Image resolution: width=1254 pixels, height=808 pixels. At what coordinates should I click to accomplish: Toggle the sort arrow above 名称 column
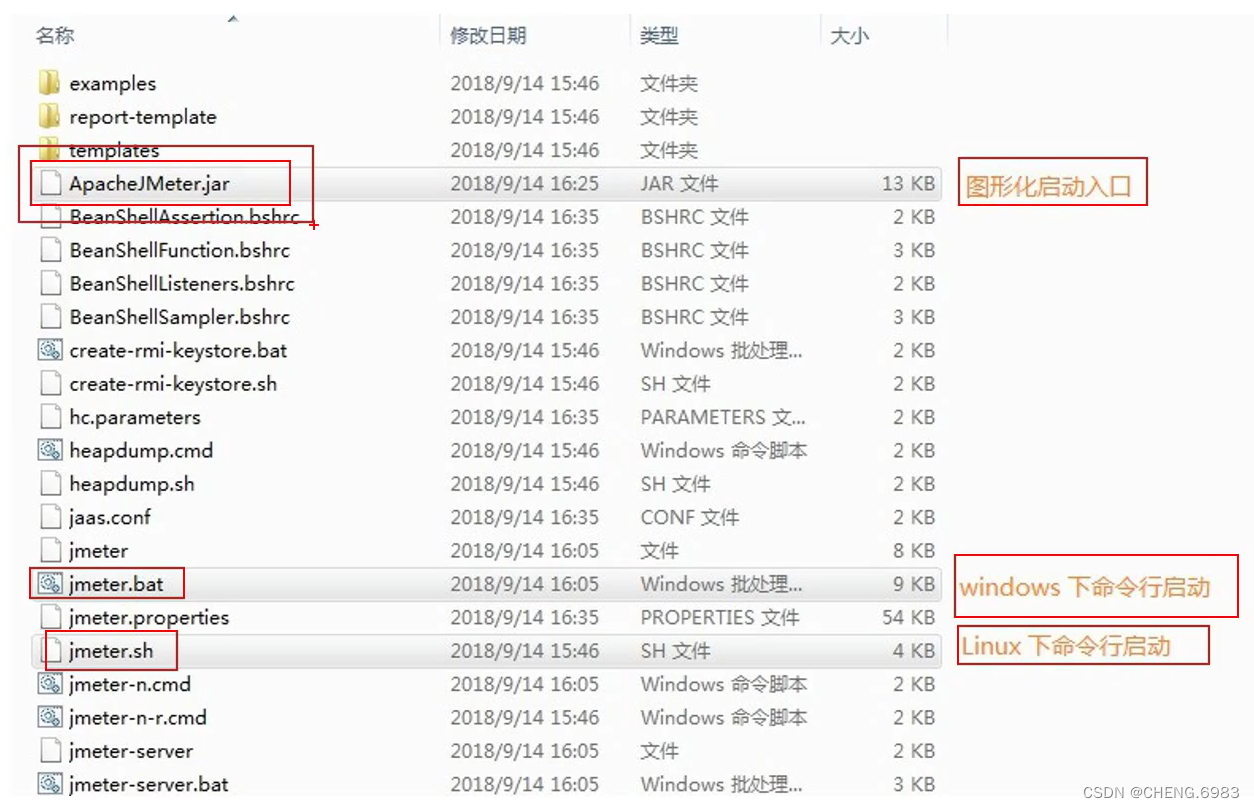(233, 18)
